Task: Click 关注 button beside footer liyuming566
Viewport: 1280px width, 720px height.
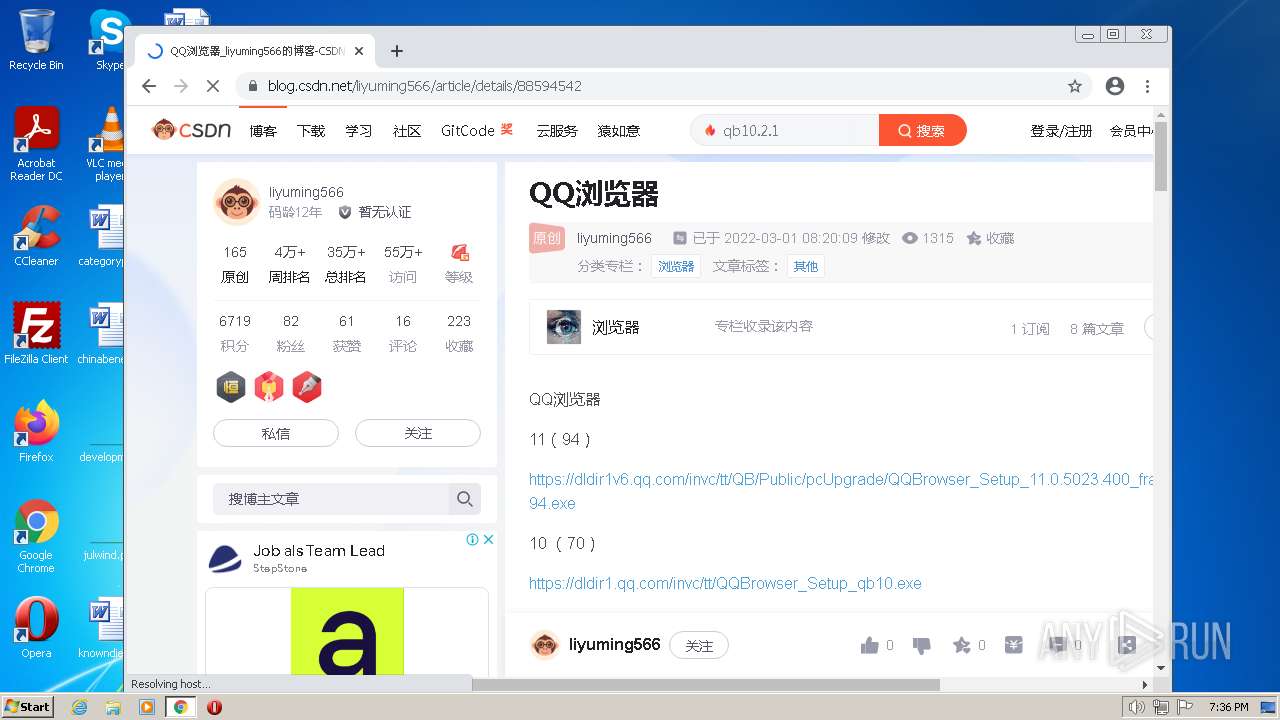Action: (x=699, y=645)
